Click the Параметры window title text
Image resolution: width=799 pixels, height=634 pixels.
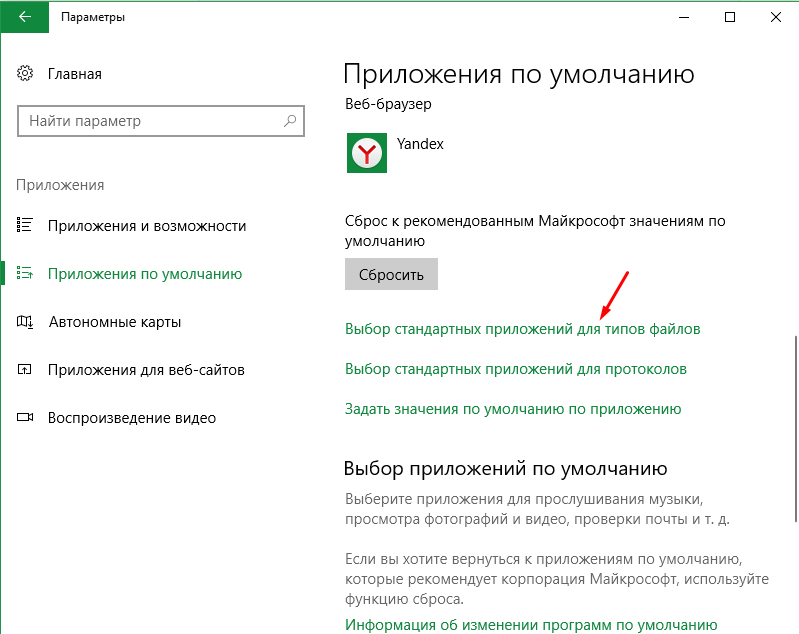pos(93,17)
